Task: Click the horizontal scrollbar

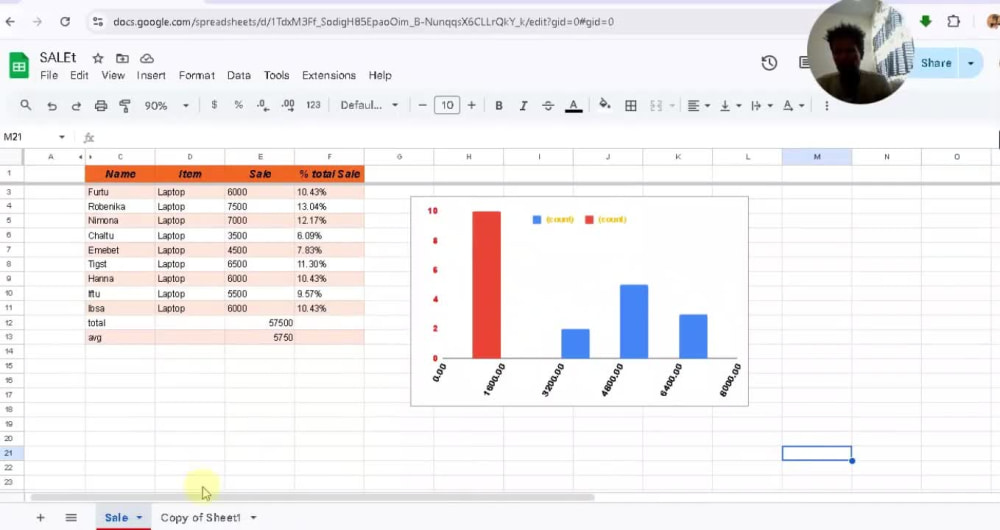Action: [x=312, y=497]
